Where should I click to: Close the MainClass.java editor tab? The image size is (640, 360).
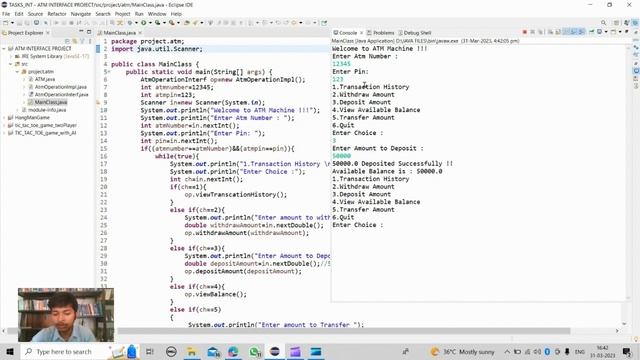coord(140,33)
